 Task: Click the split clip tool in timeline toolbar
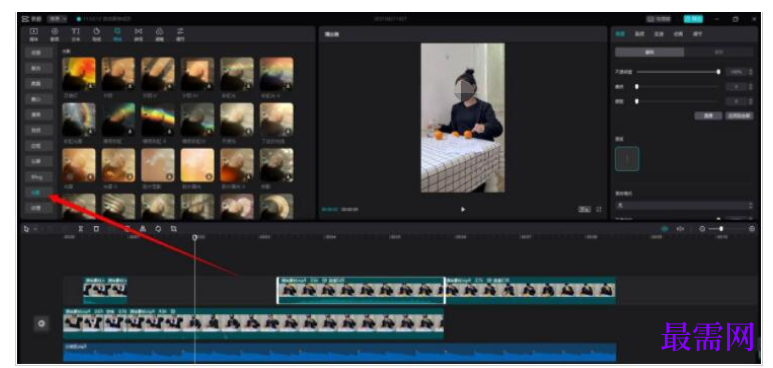click(81, 229)
